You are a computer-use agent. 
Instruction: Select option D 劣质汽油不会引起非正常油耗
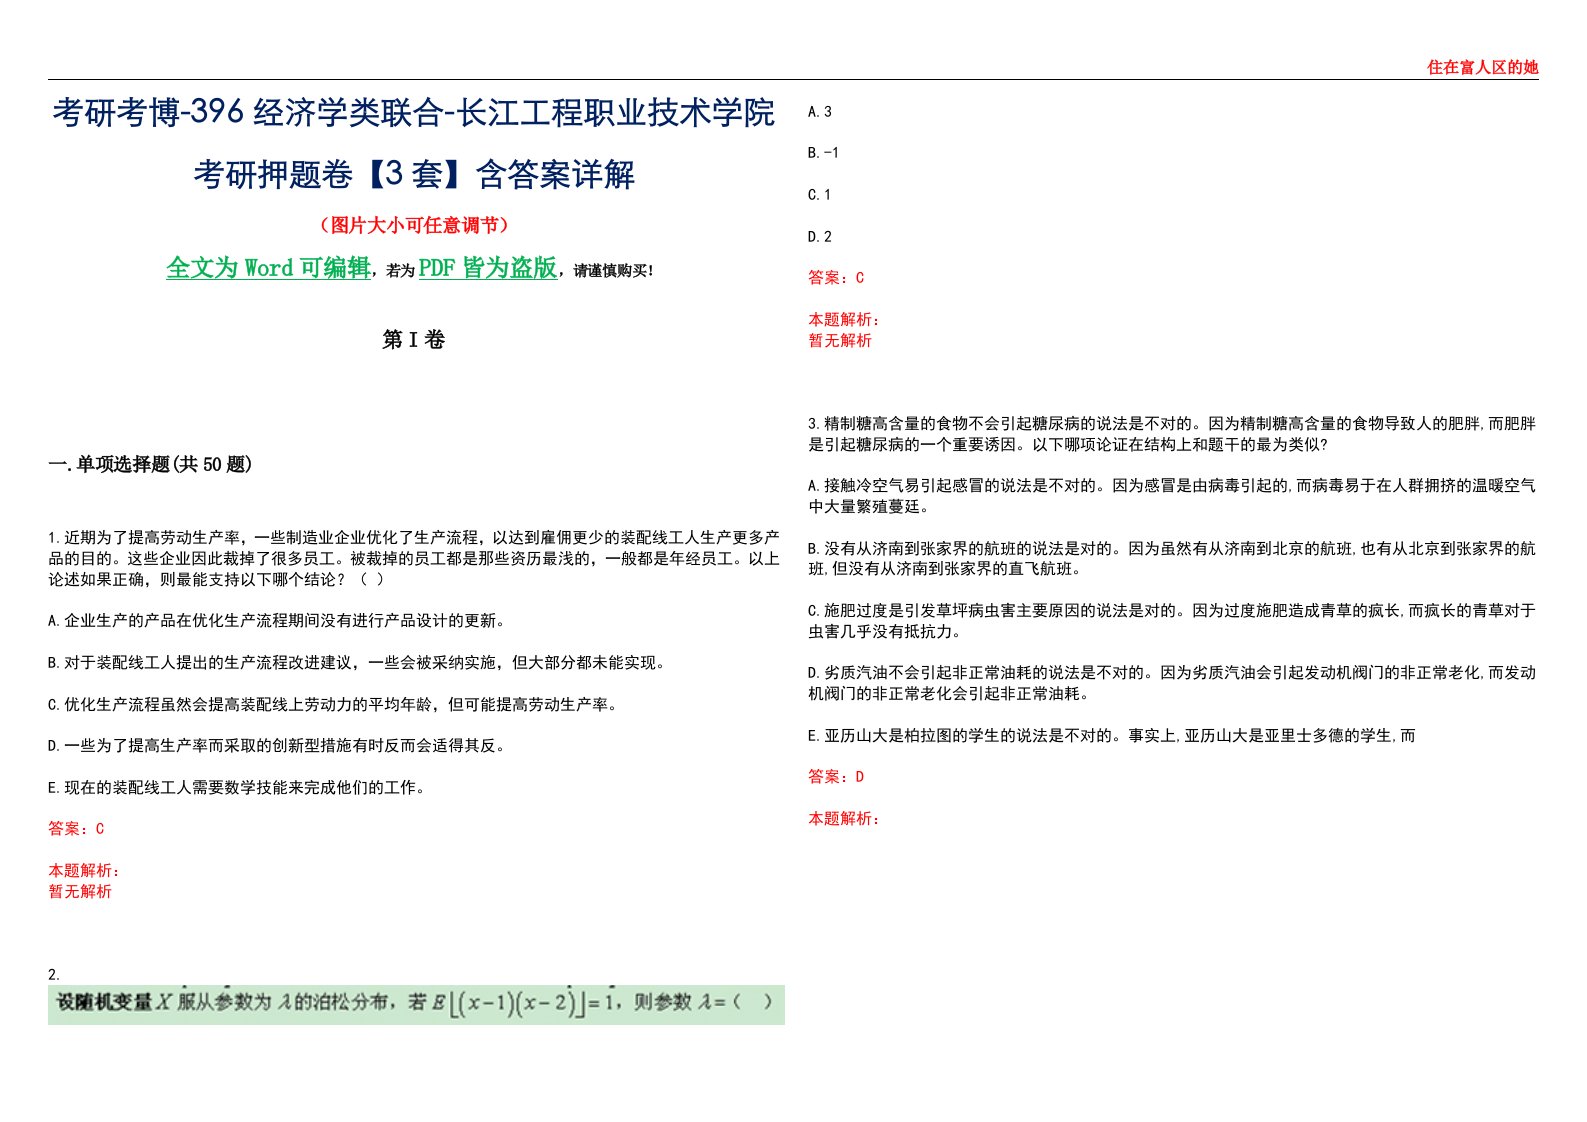click(x=1172, y=683)
